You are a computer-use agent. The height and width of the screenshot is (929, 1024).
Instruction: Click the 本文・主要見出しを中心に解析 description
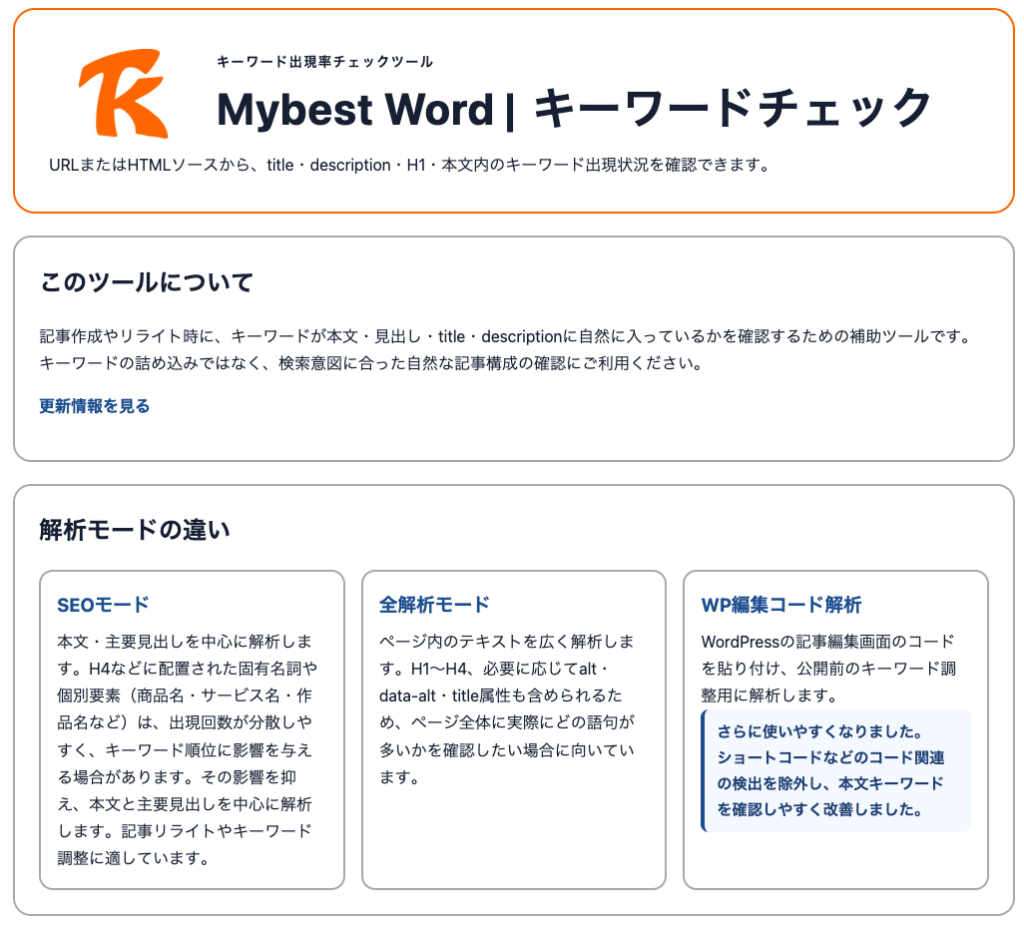[187, 749]
